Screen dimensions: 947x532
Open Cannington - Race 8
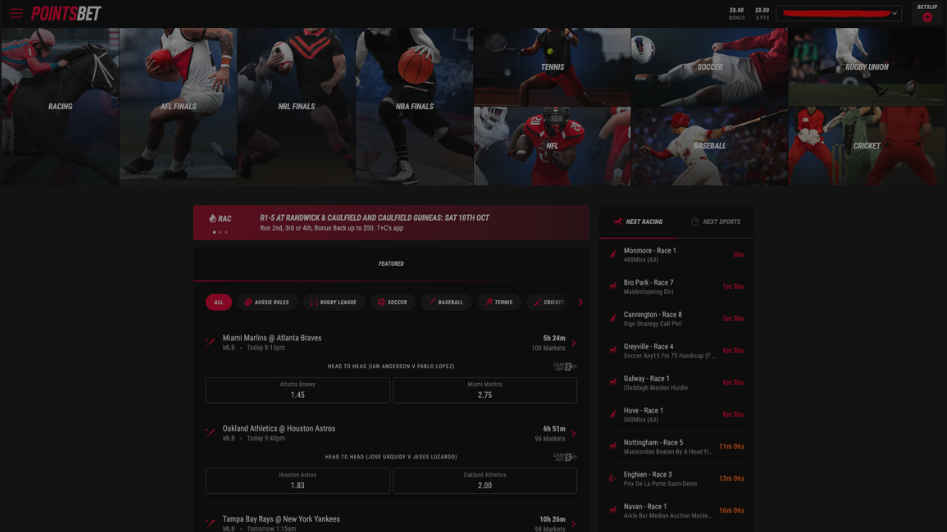click(676, 319)
